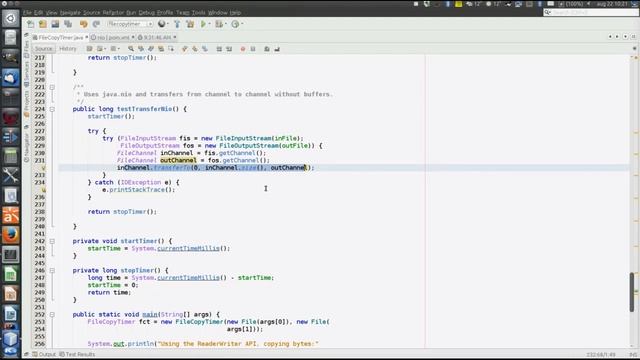Screen dimensions: 640x360
Task: Click the New Project toolbar icon
Action: click(x=42, y=24)
